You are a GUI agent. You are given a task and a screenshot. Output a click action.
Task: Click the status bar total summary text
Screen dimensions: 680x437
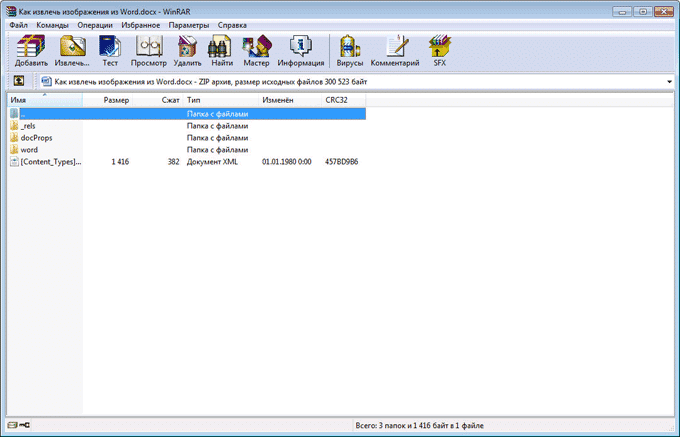pos(419,425)
